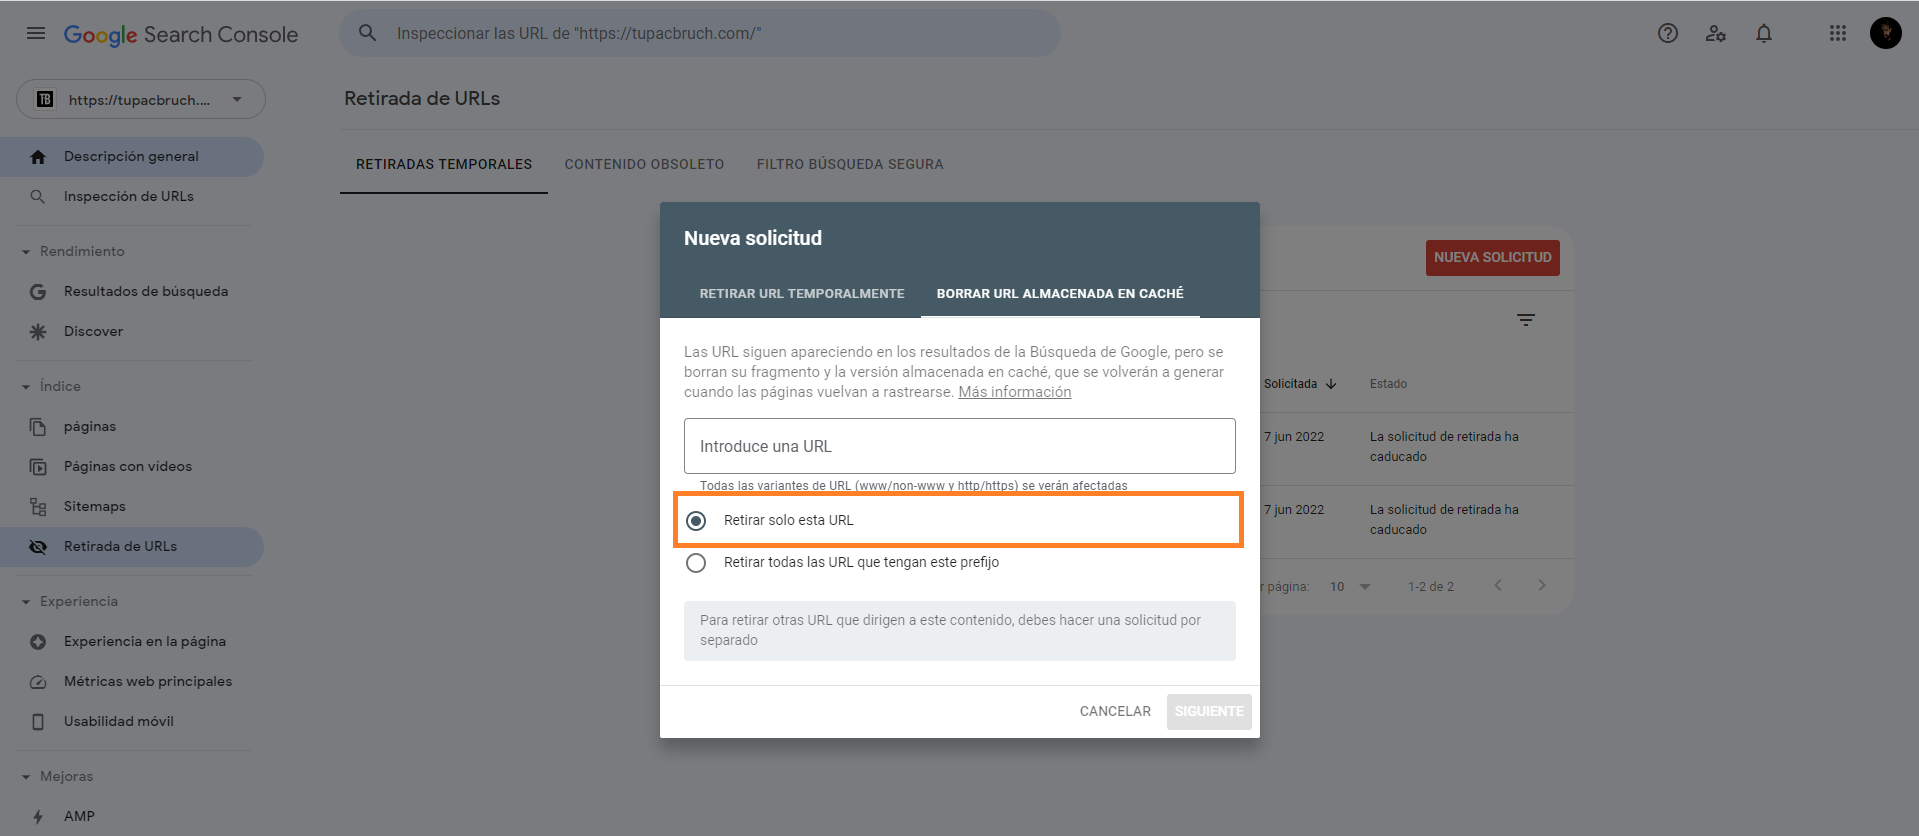Click the user management icon in top bar
Screen dimensions: 1919x836
click(x=1715, y=33)
